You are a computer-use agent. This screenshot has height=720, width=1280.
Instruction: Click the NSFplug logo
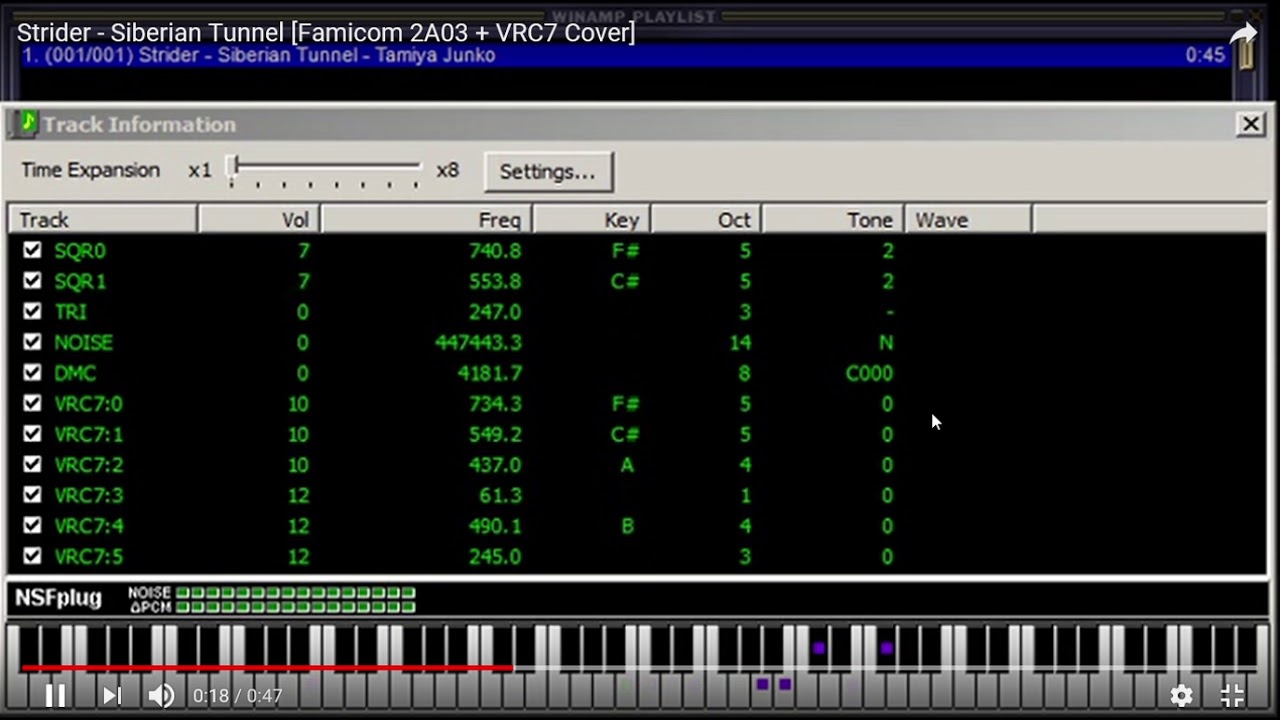[x=58, y=598]
